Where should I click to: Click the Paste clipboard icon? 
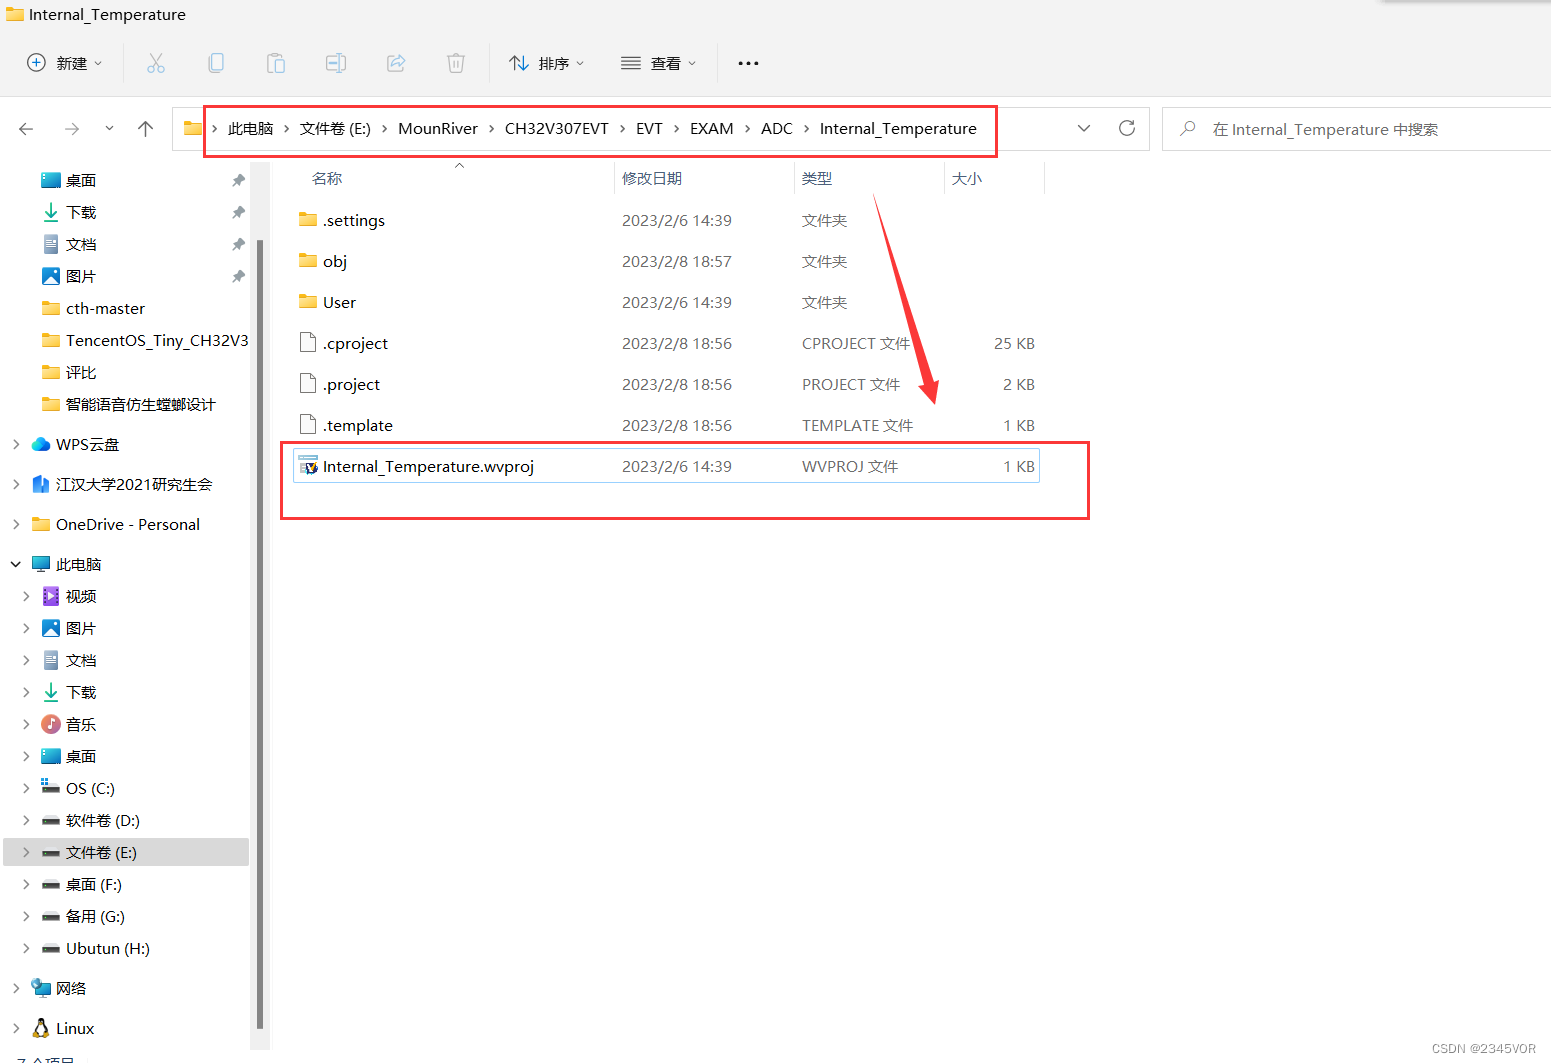276,63
